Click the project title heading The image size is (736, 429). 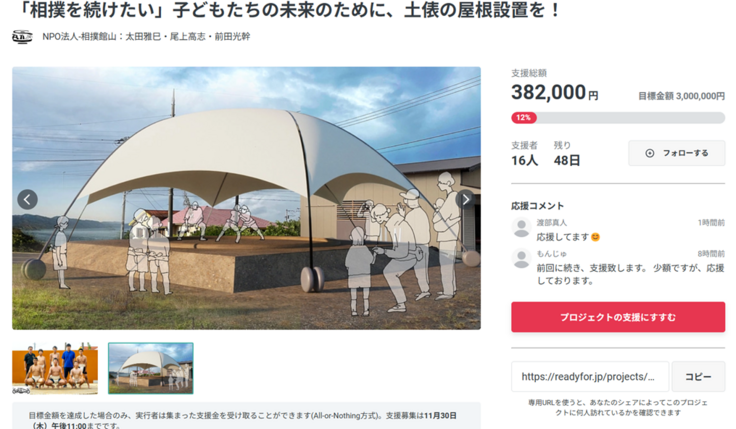tap(289, 10)
